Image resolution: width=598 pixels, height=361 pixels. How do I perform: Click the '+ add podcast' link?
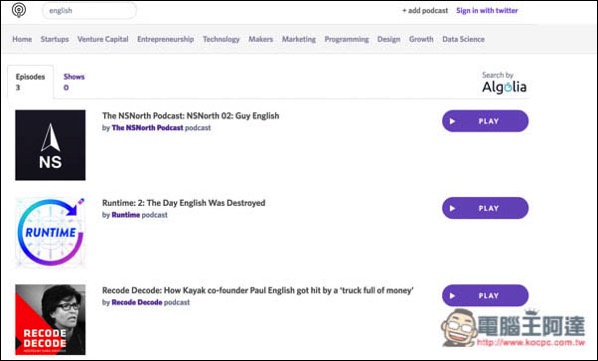425,11
